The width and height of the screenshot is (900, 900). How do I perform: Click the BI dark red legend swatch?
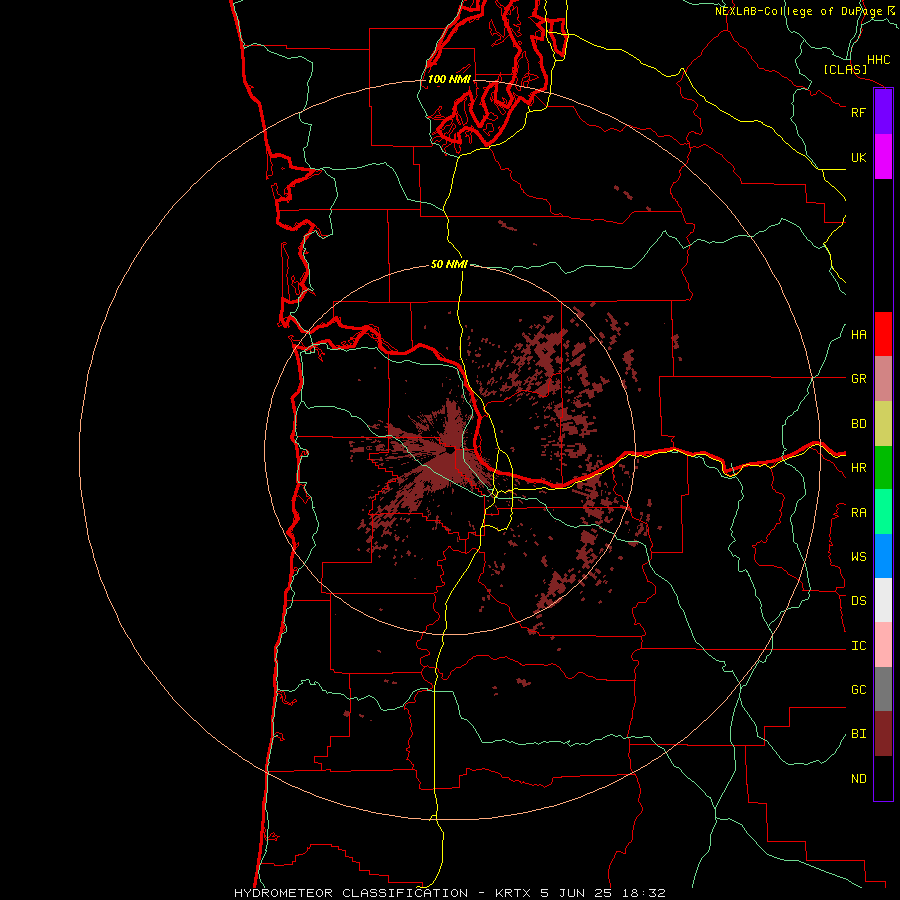(883, 734)
